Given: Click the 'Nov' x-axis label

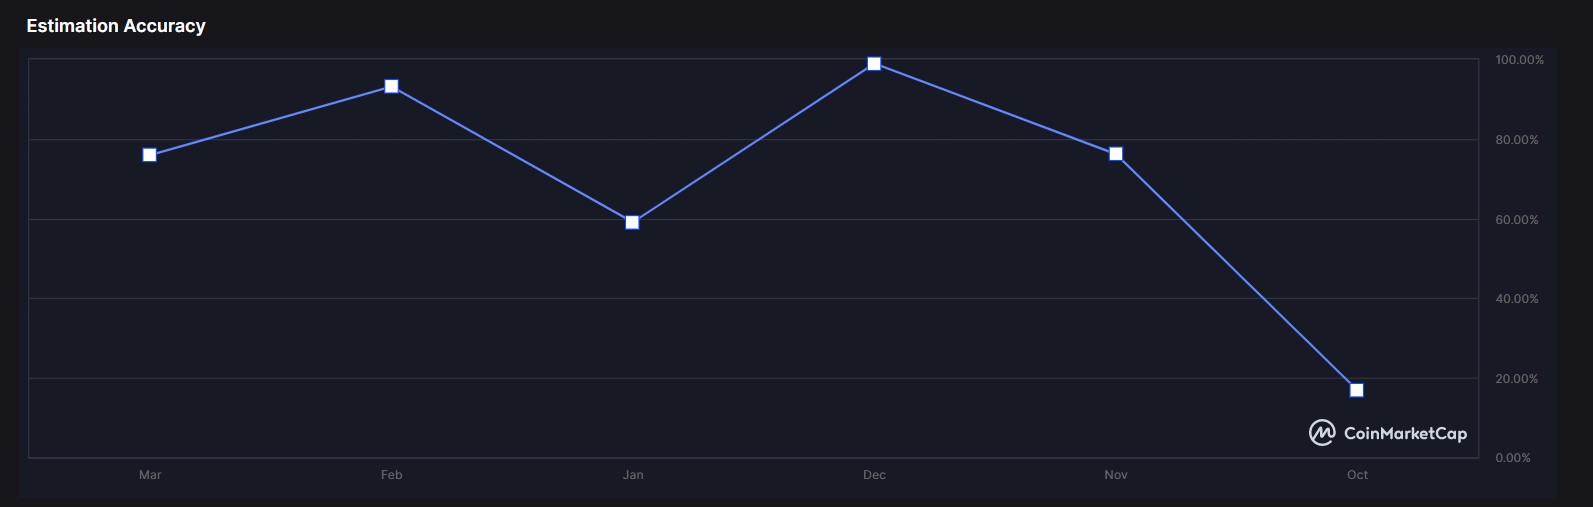Looking at the screenshot, I should pyautogui.click(x=1116, y=475).
